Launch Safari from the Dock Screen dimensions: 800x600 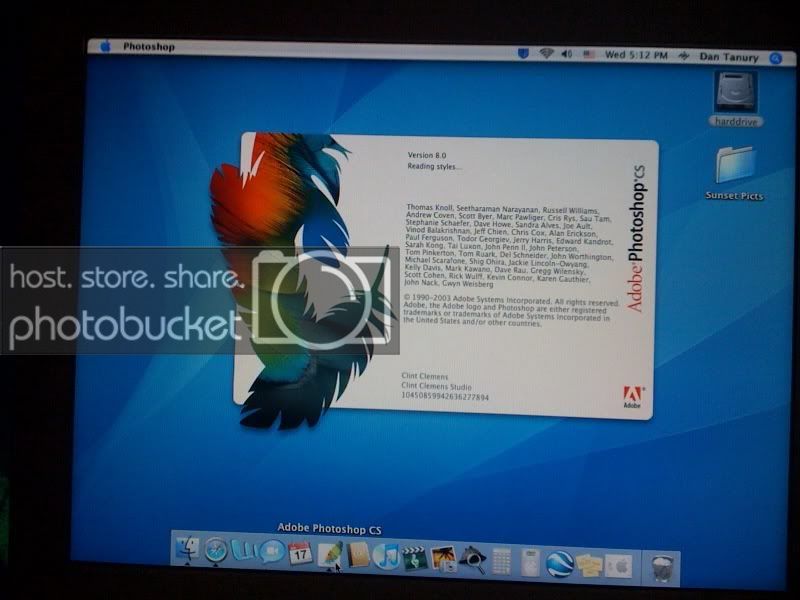pyautogui.click(x=216, y=552)
